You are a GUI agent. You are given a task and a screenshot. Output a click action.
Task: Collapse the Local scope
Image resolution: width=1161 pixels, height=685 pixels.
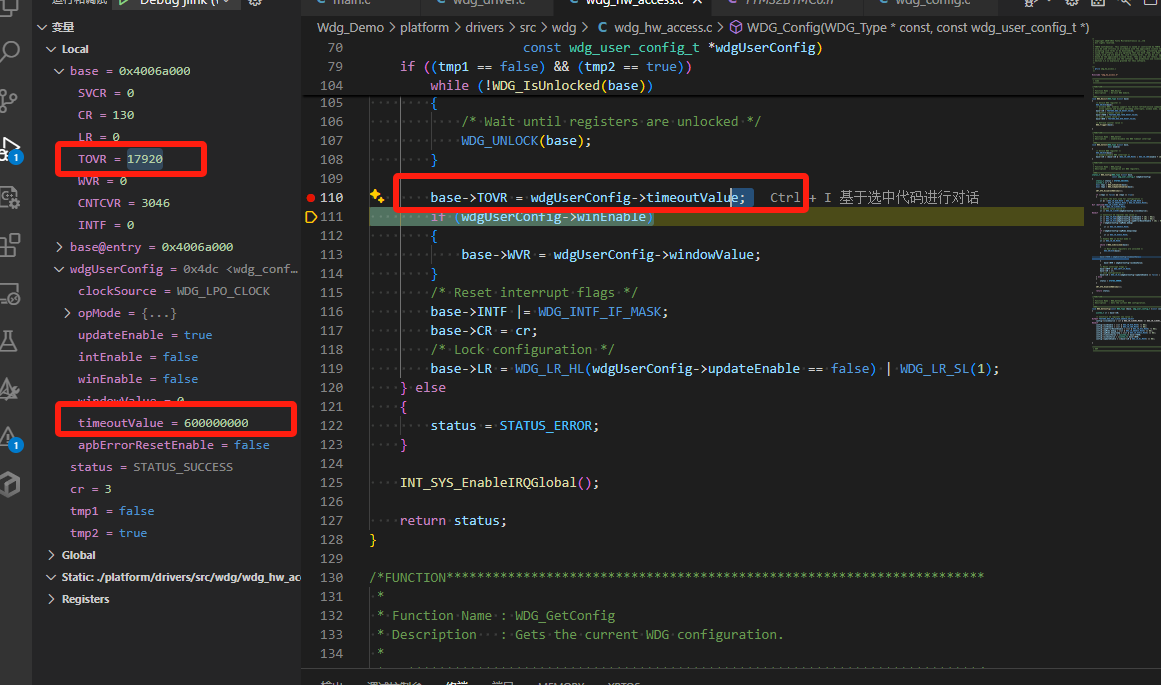click(x=51, y=50)
